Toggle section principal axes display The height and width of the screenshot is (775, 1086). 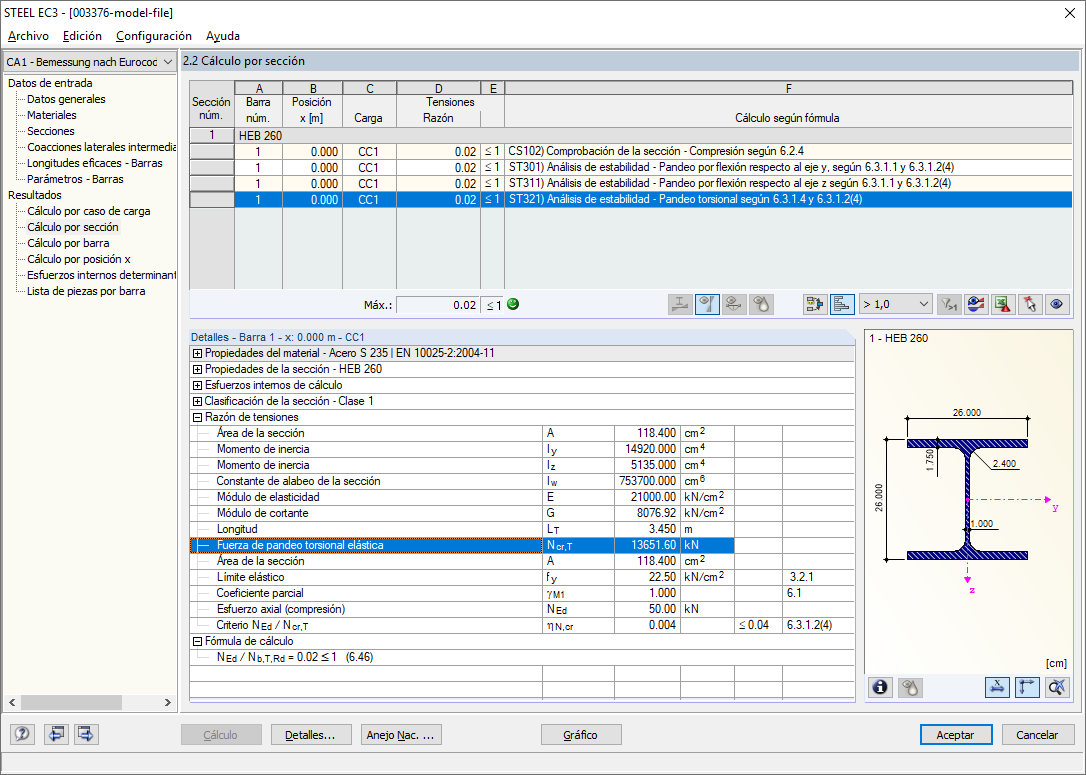click(1027, 687)
